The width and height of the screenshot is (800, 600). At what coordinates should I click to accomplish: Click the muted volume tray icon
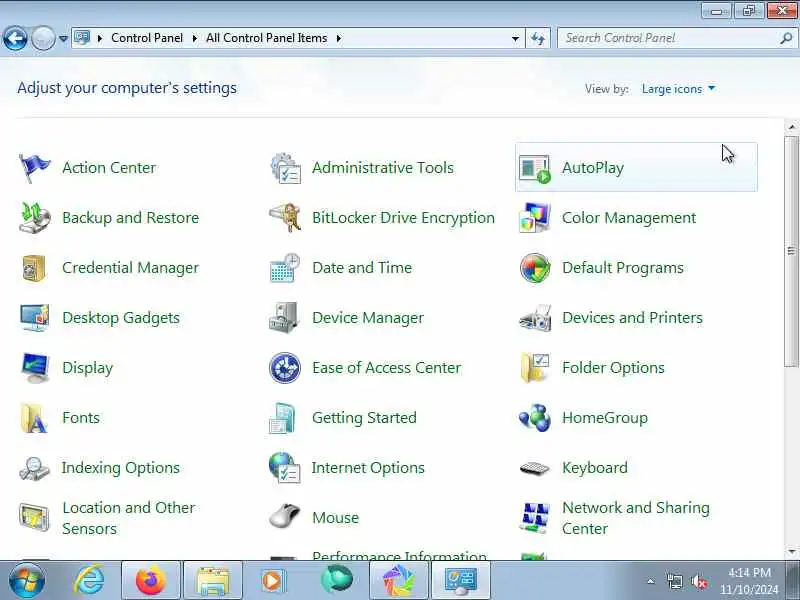pos(699,581)
